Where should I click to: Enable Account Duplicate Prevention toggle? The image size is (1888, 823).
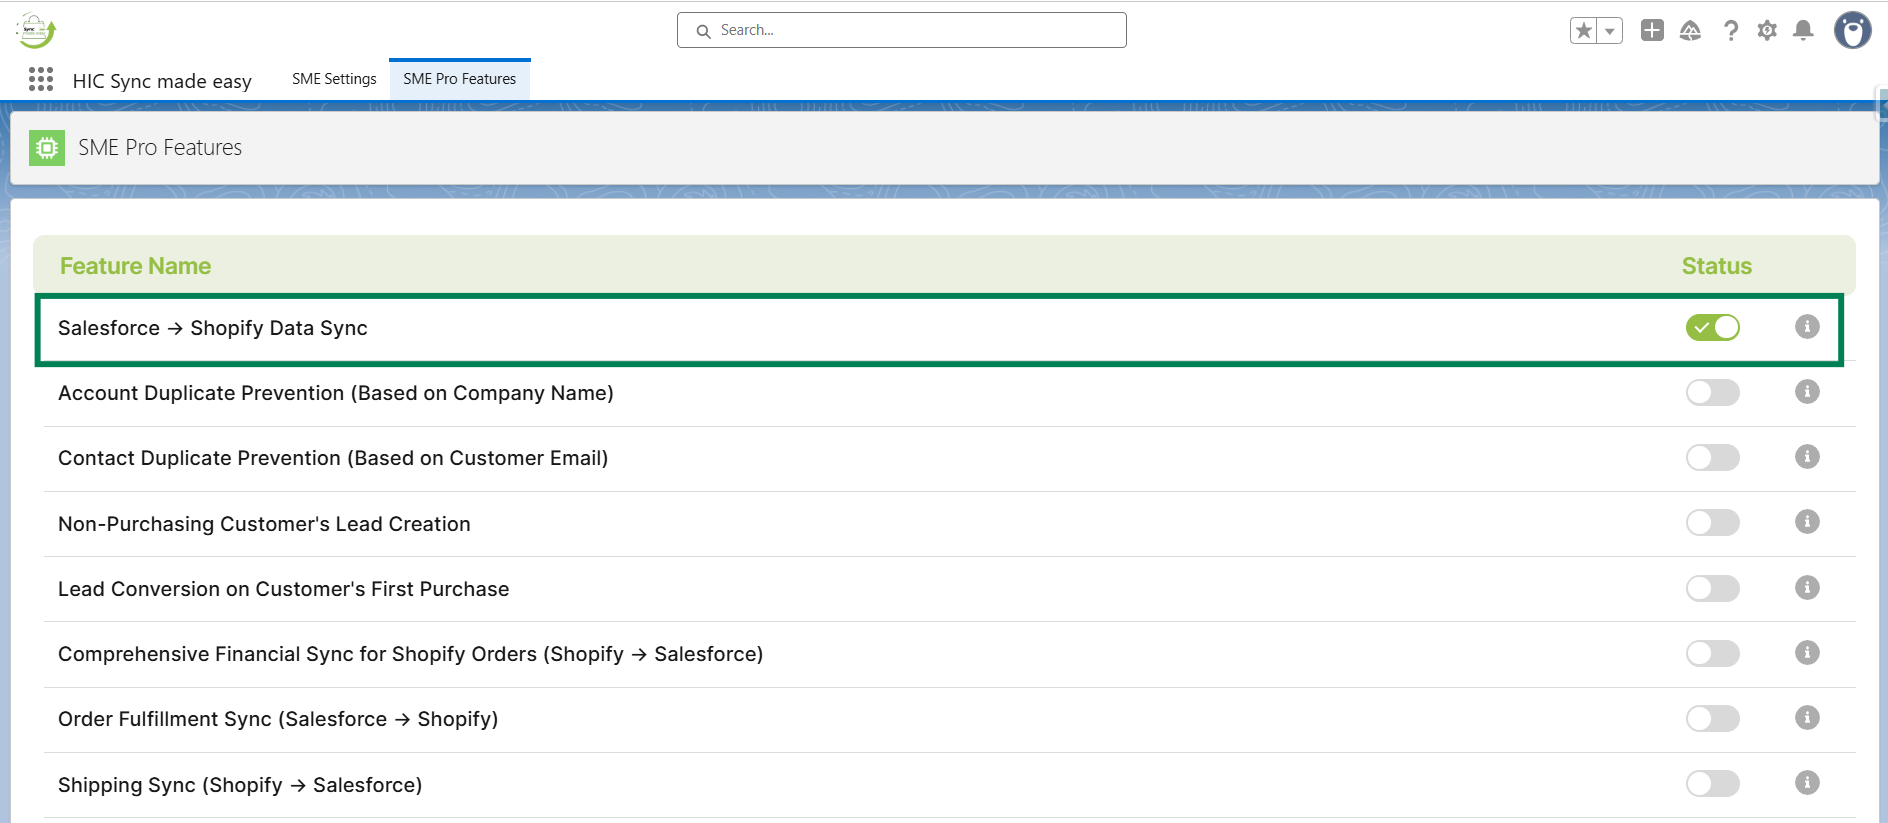pos(1713,392)
